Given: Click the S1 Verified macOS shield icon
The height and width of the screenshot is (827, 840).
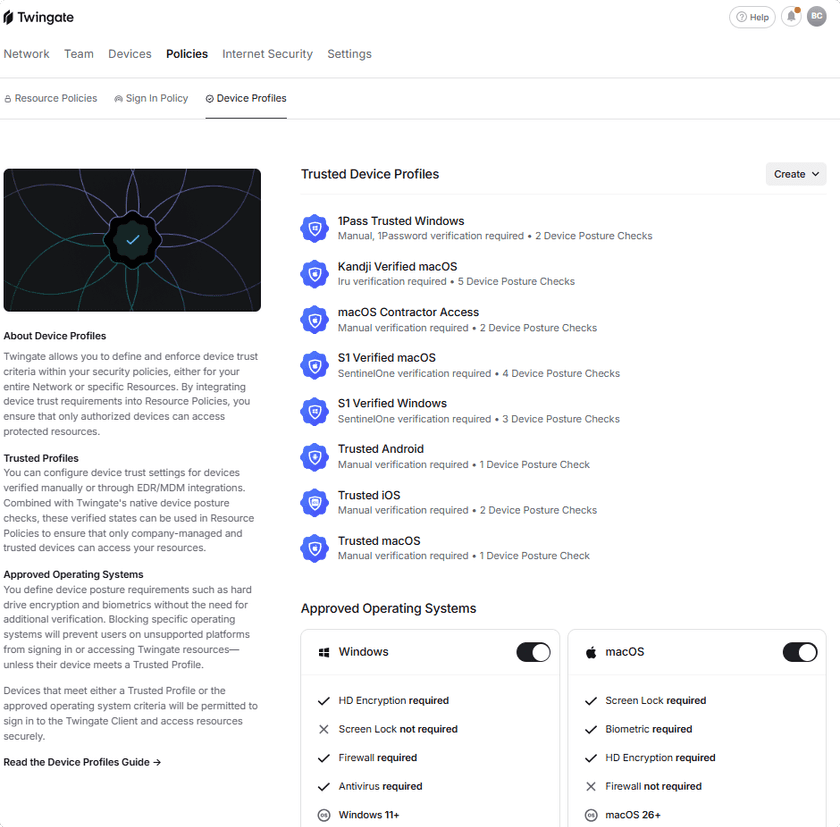Looking at the screenshot, I should click(x=315, y=365).
